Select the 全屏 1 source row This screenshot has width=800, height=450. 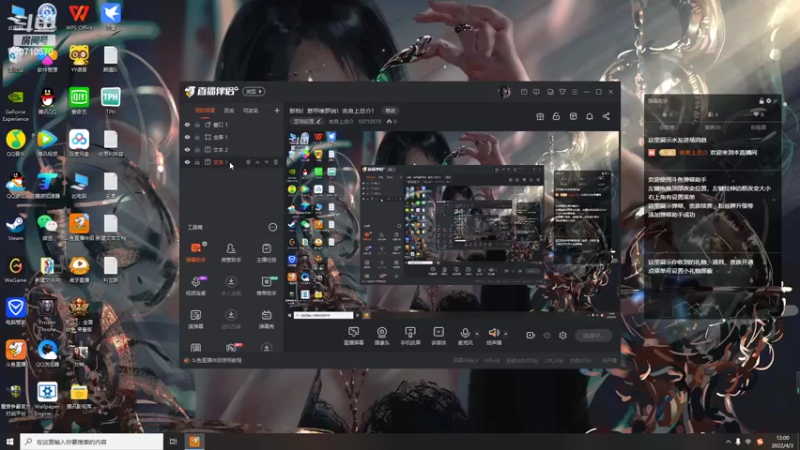pos(232,137)
